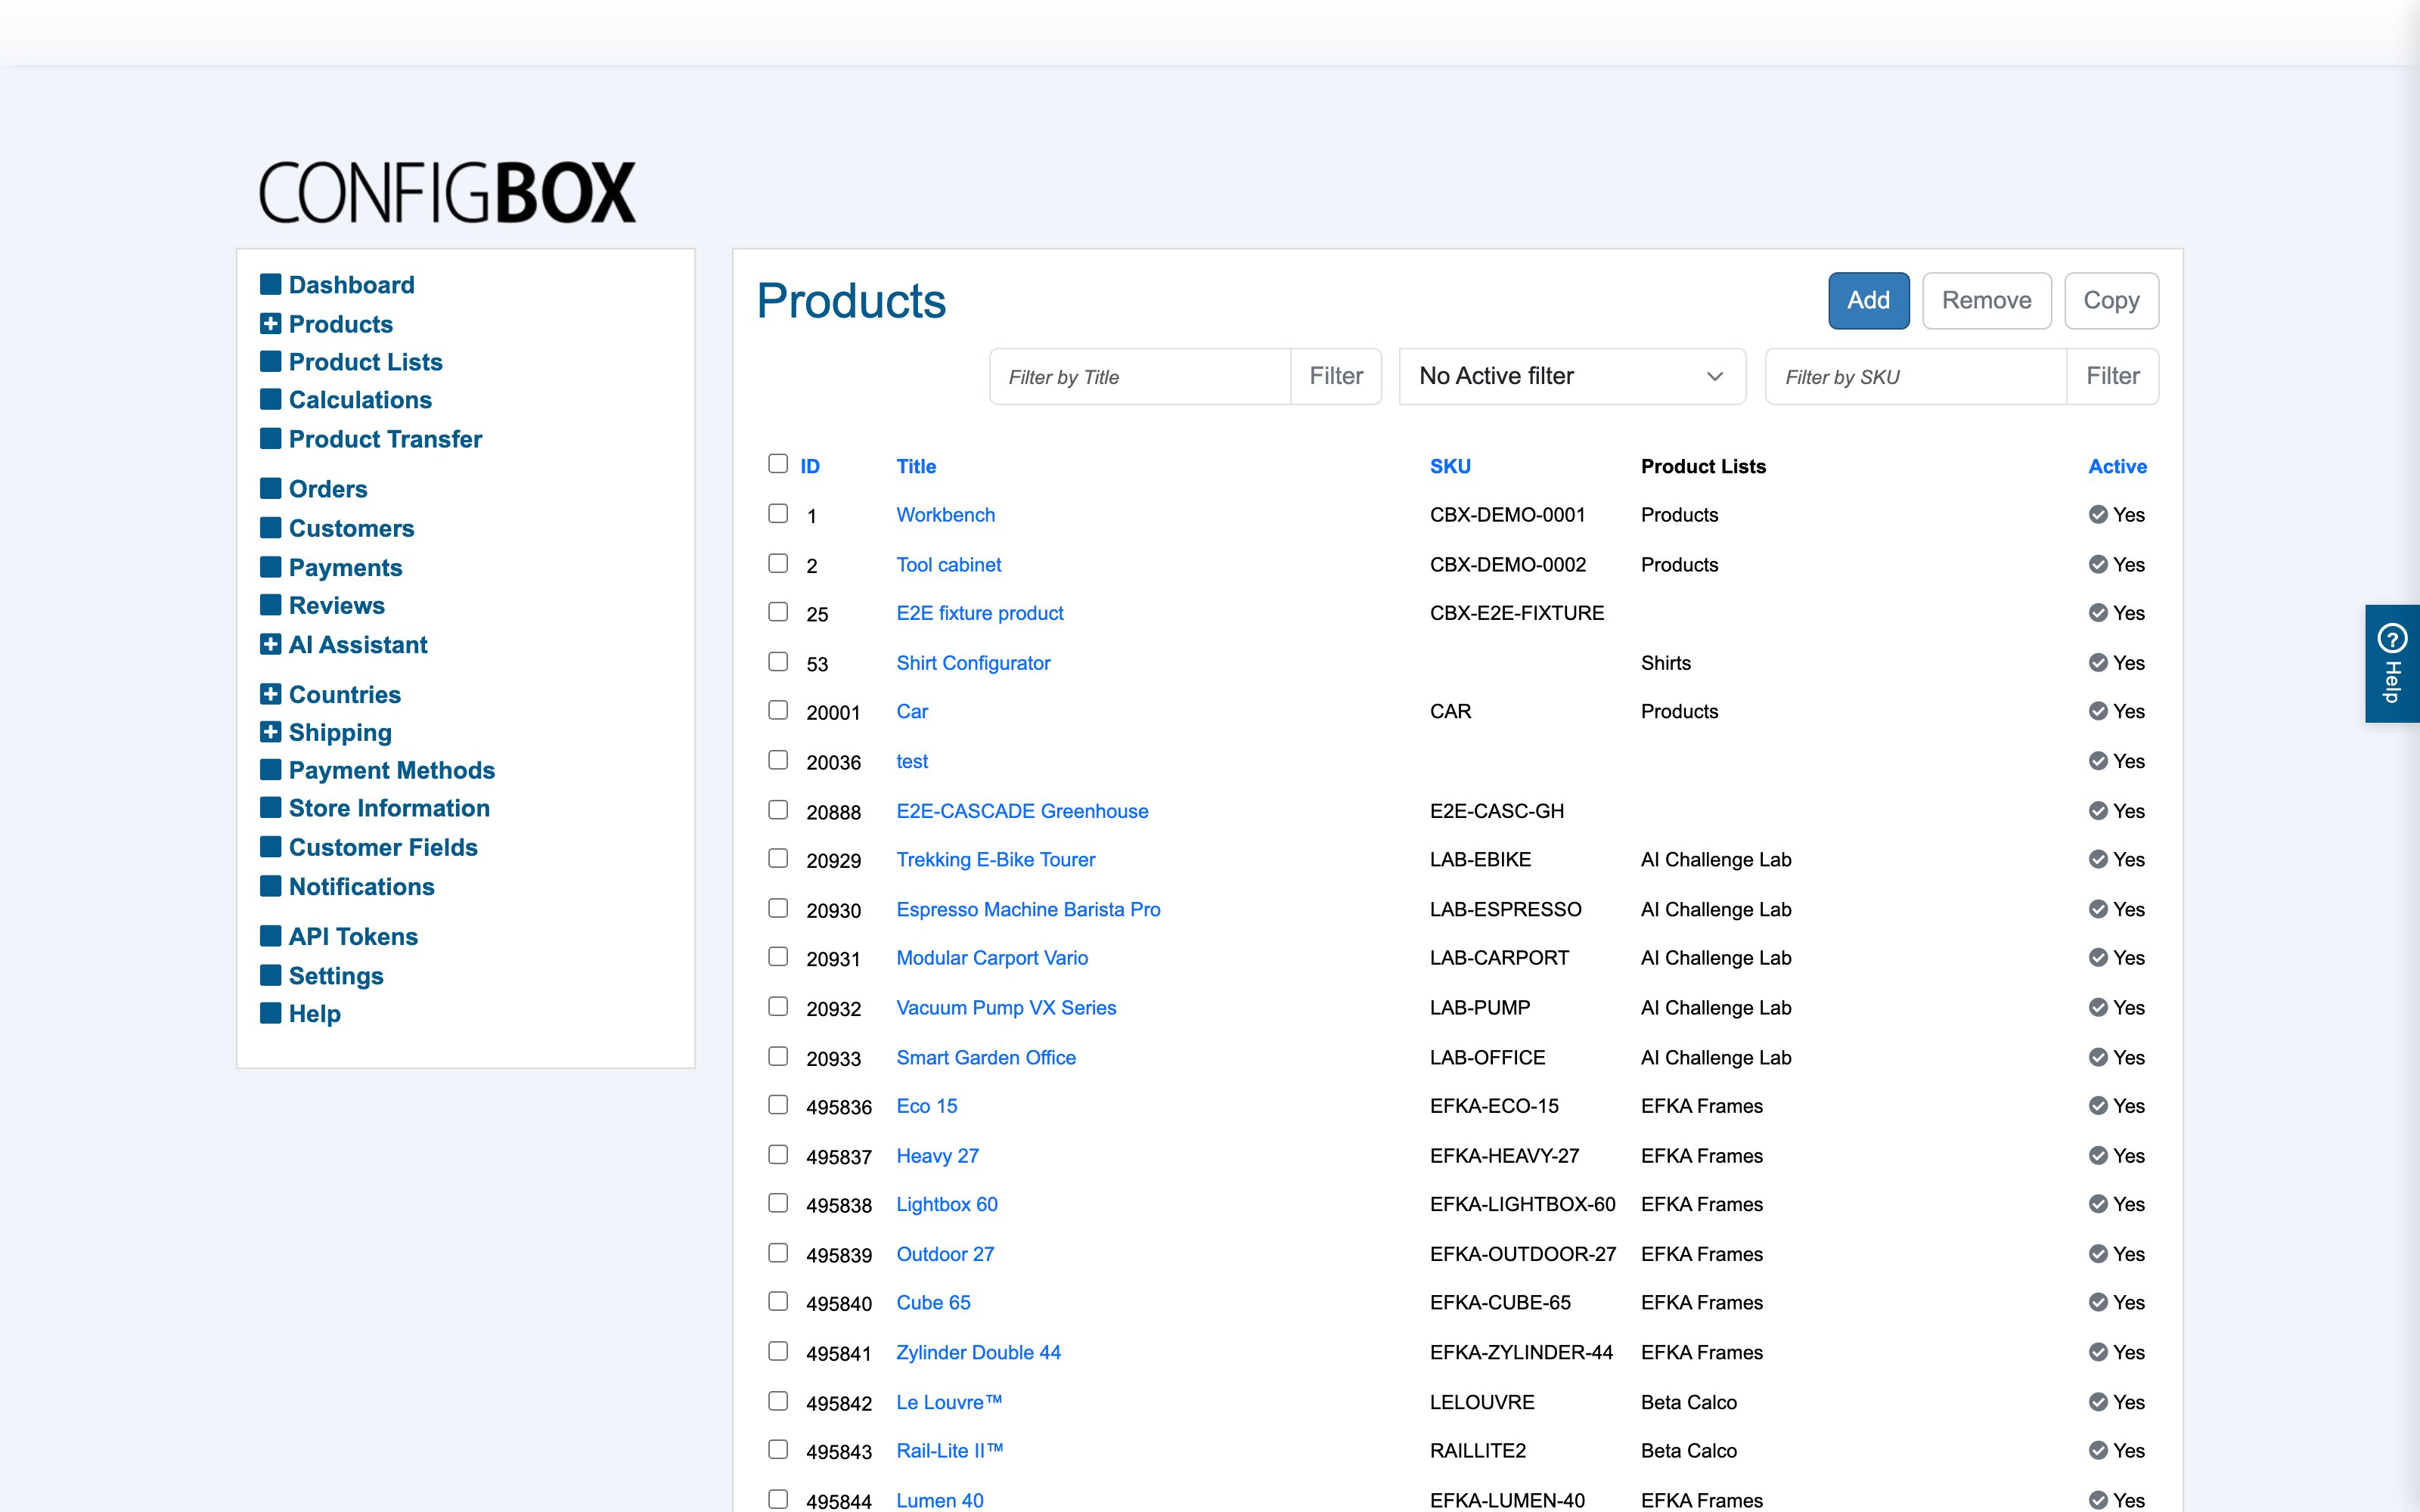
Task: Sort the table by Title column
Action: tap(916, 466)
